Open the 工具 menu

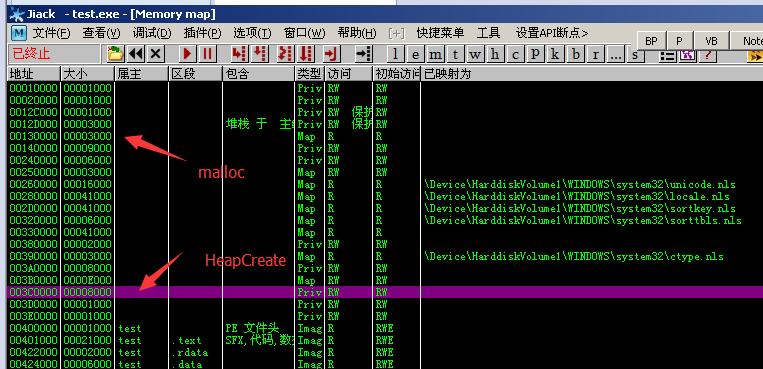point(489,33)
